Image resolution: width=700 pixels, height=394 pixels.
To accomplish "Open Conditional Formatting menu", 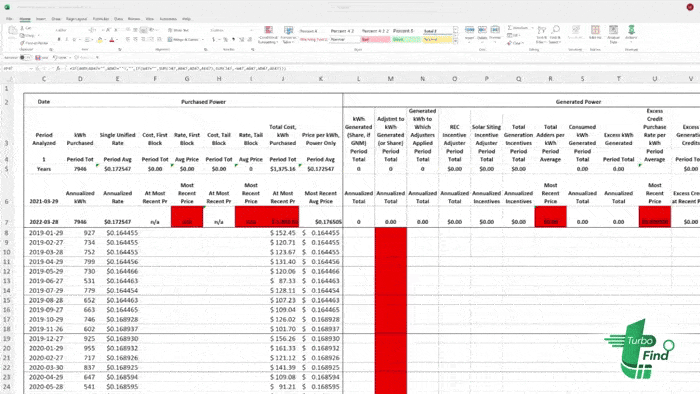I will point(268,34).
